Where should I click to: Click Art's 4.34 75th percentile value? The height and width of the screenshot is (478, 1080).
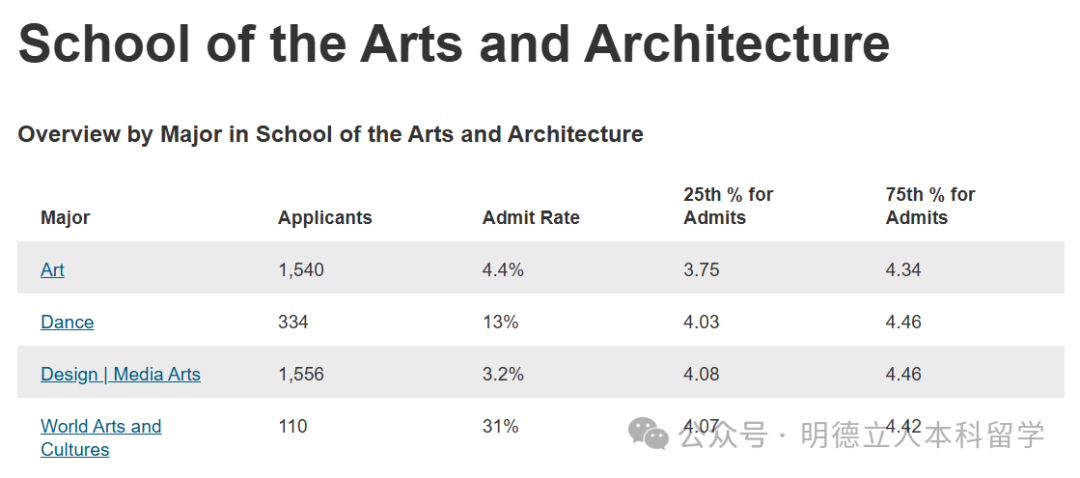(903, 270)
